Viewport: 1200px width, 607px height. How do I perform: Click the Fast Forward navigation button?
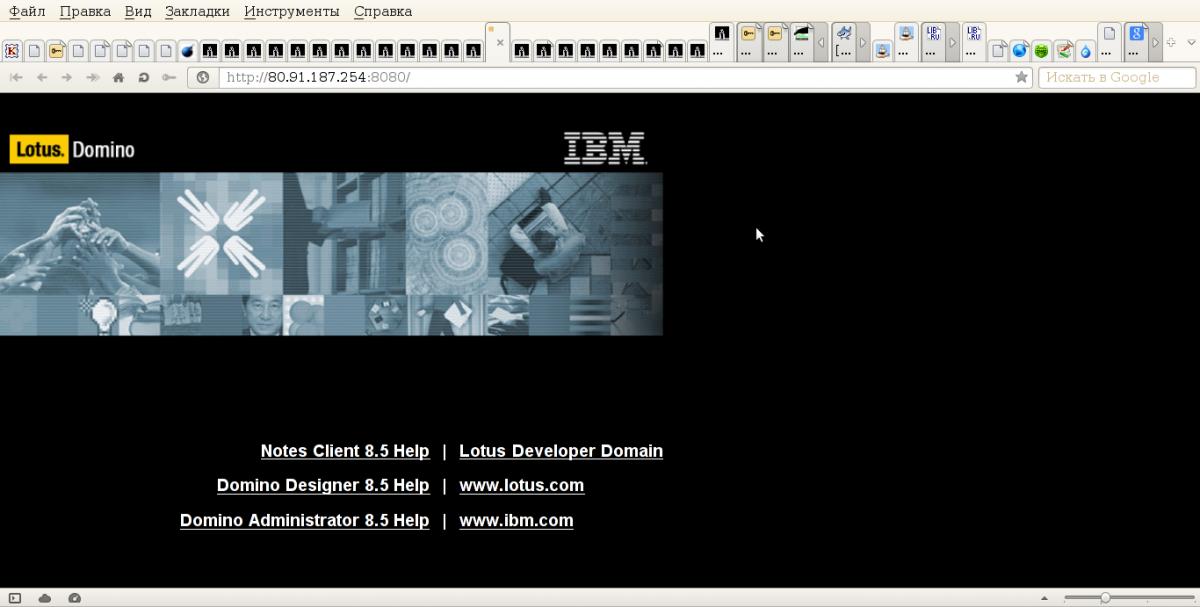pyautogui.click(x=92, y=77)
